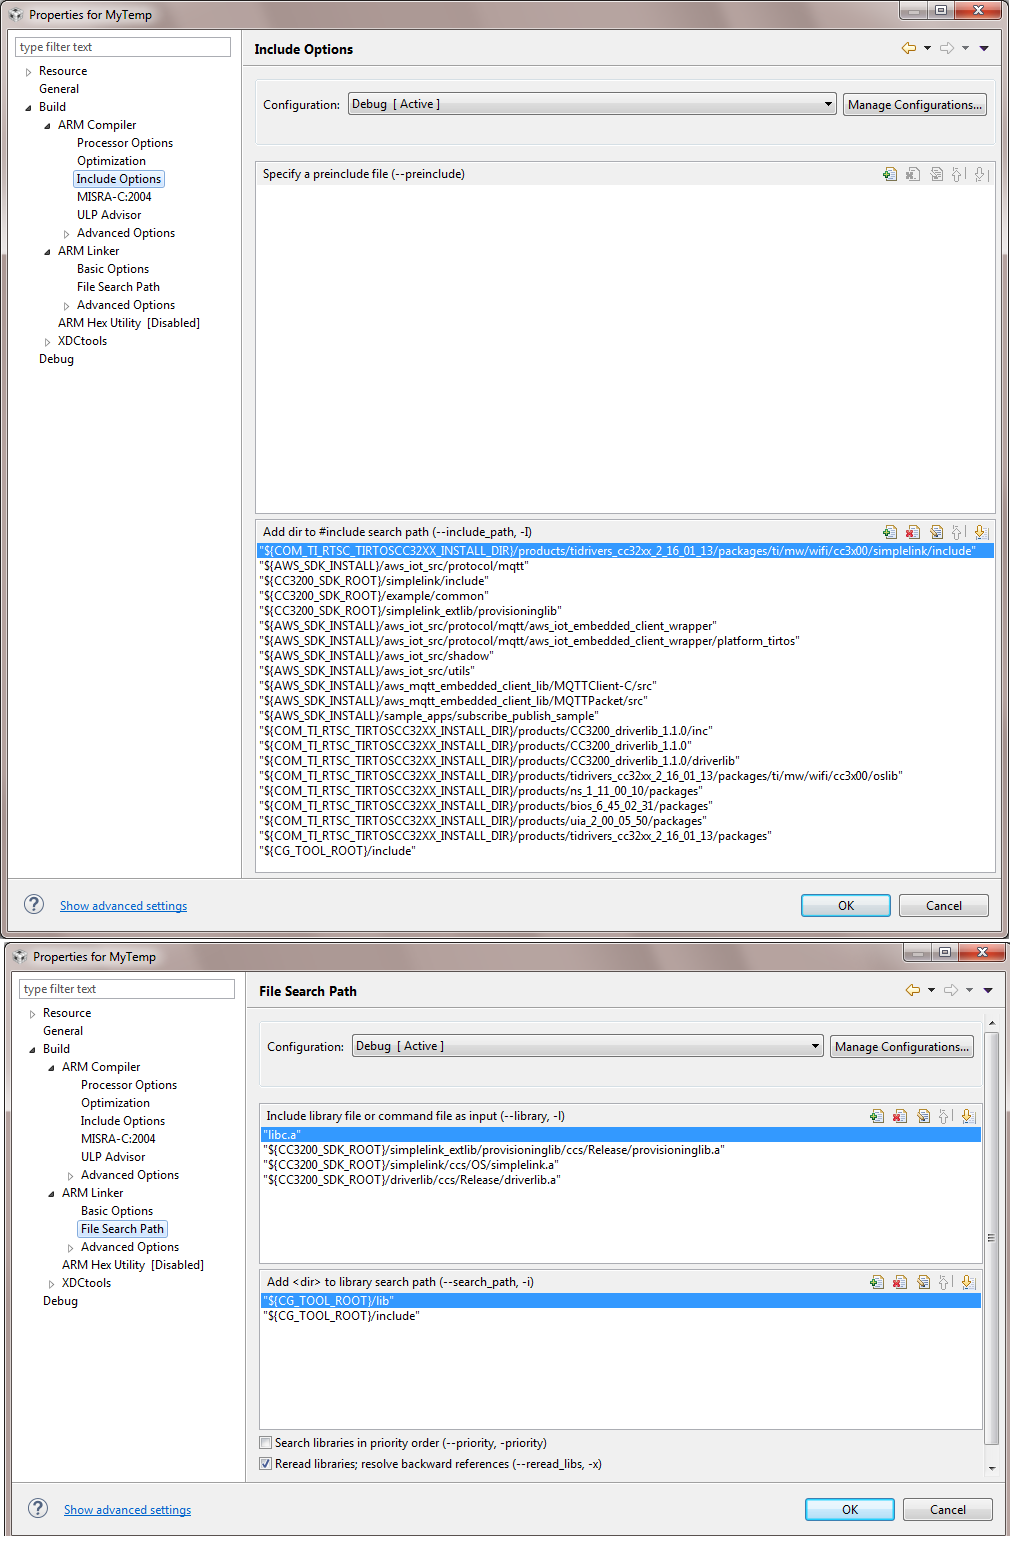The width and height of the screenshot is (1014, 1544).
Task: Move Up icon in include search path section
Action: coord(957,532)
